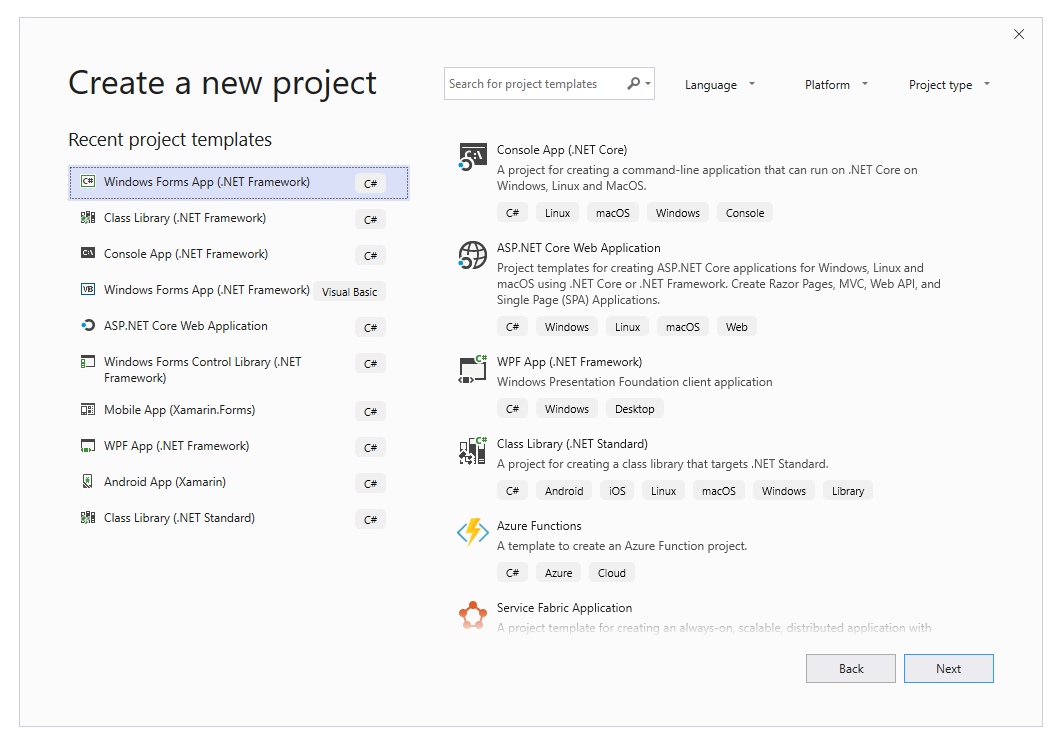Image resolution: width=1063 pixels, height=743 pixels.
Task: Choose Console App (.NET Core) template title
Action: tap(561, 150)
